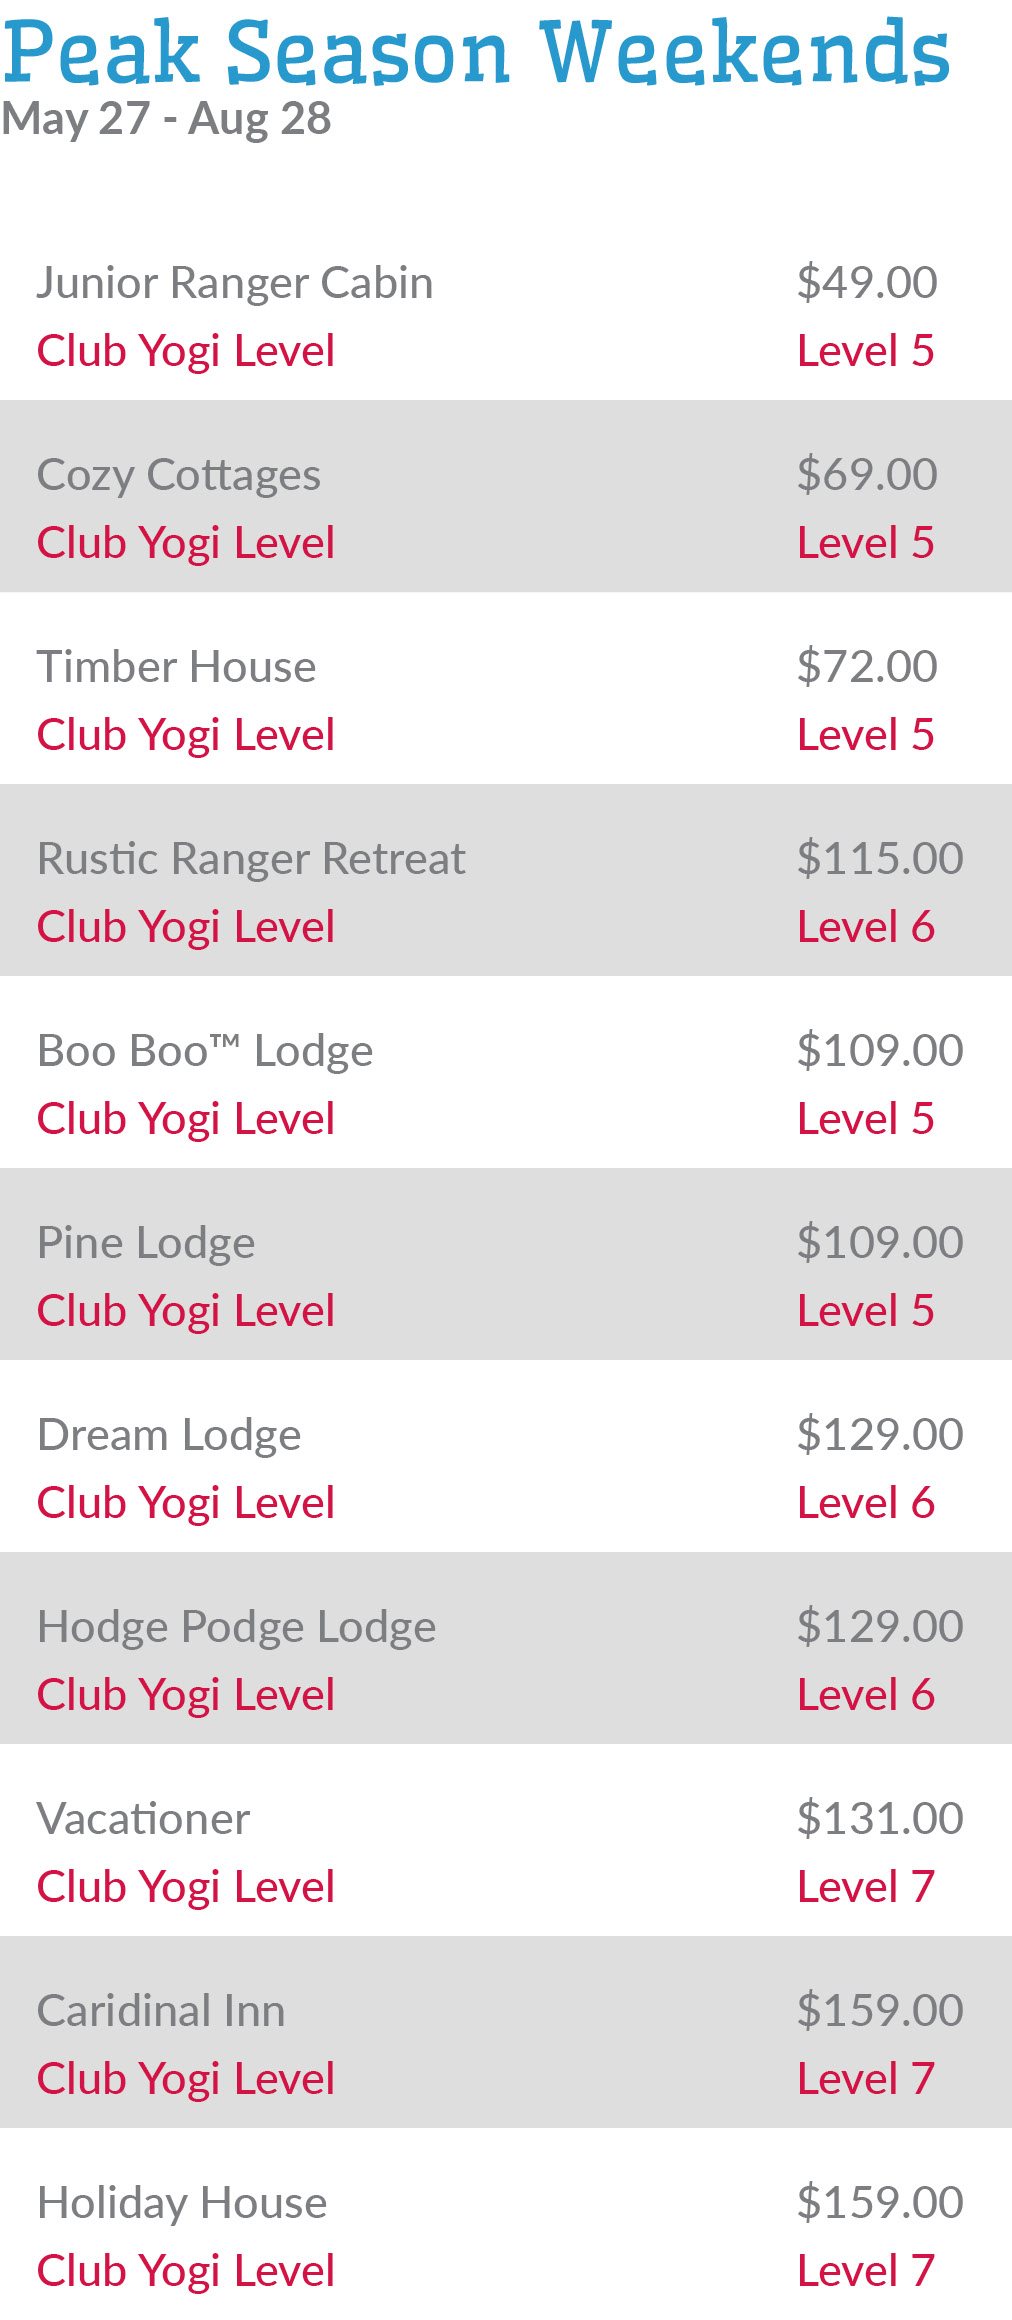Screen dimensions: 1012x2320
Task: Click Club Yogi Level under Junior Ranger Cabin
Action: (185, 351)
